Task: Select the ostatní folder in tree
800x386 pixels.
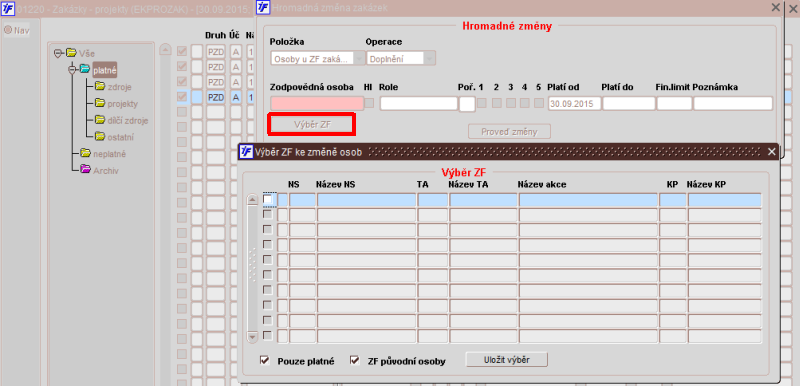Action: (121, 137)
